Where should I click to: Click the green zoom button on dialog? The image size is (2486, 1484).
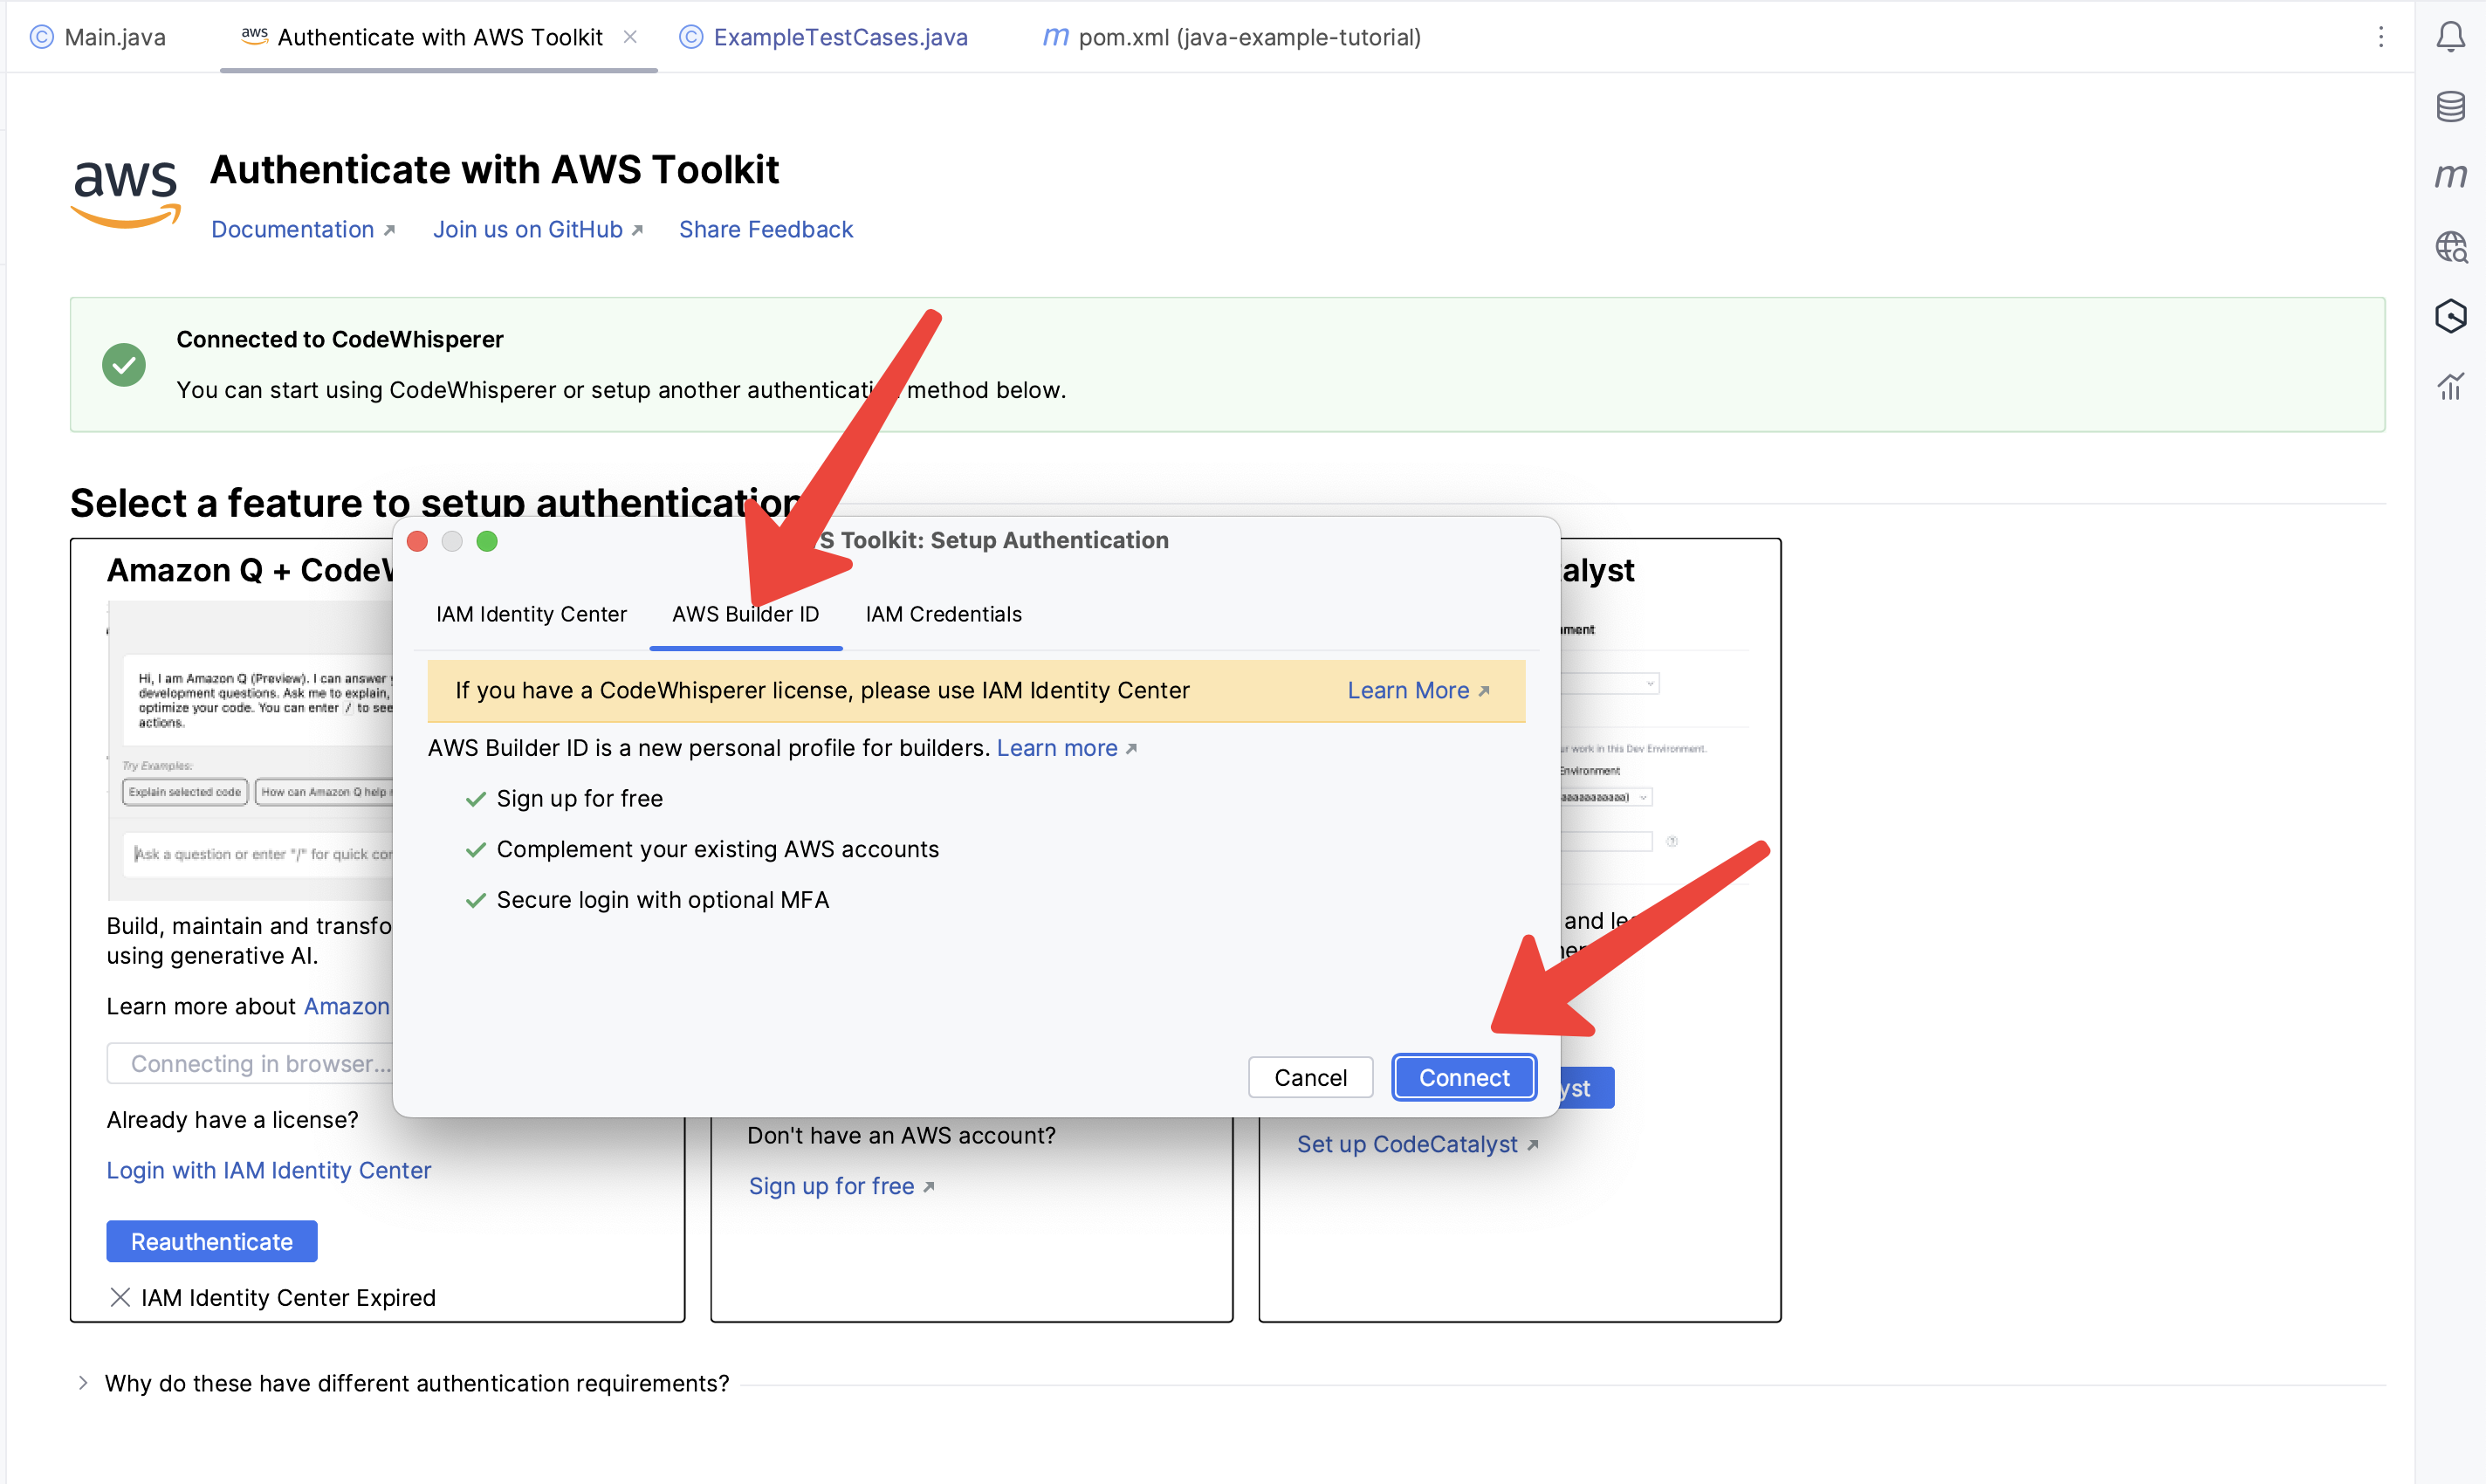pyautogui.click(x=487, y=541)
